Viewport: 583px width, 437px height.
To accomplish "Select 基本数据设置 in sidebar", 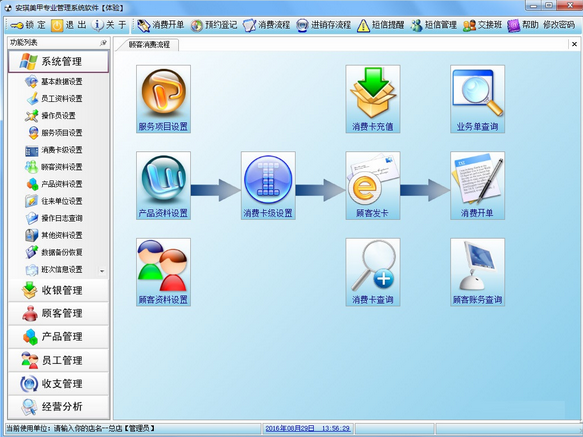I will pyautogui.click(x=54, y=81).
